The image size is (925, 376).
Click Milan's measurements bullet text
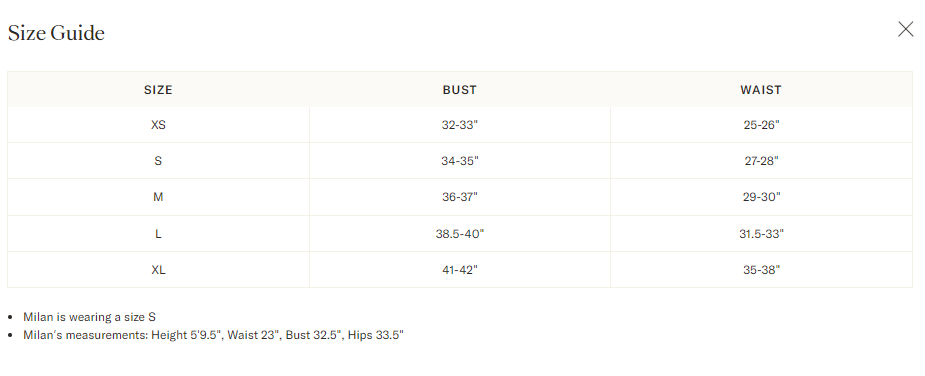213,335
